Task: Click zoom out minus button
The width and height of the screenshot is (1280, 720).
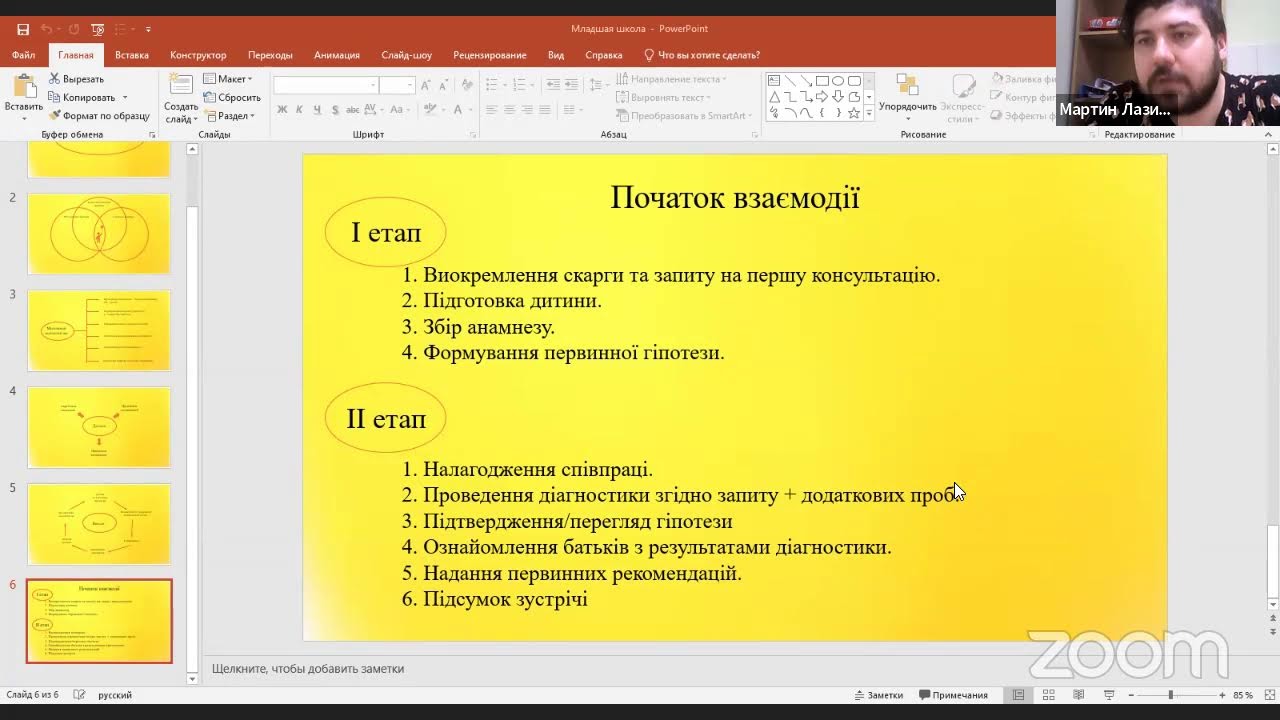Action: tap(1132, 695)
